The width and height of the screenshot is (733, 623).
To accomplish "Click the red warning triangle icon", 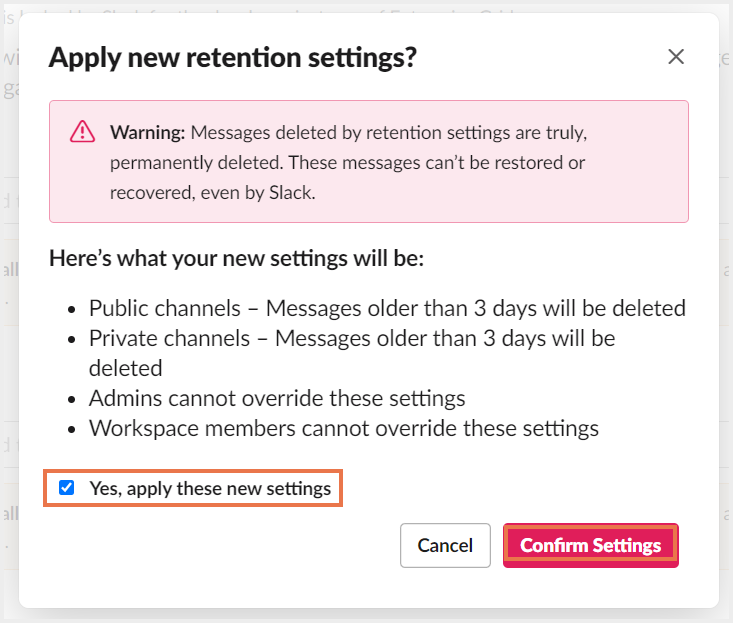I will click(x=82, y=132).
